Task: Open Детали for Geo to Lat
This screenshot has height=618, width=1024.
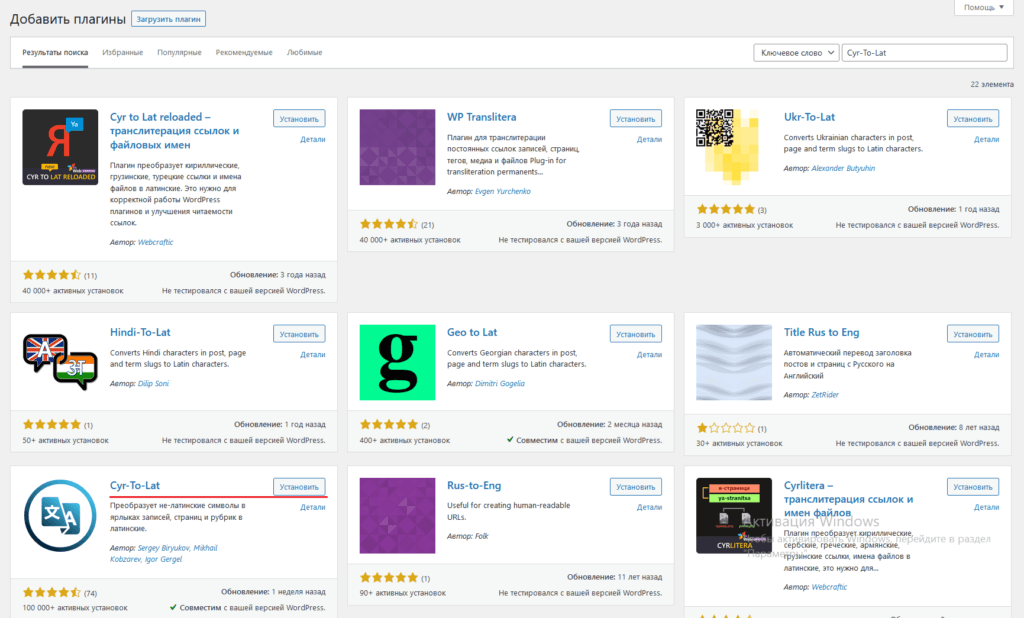Action: (650, 354)
